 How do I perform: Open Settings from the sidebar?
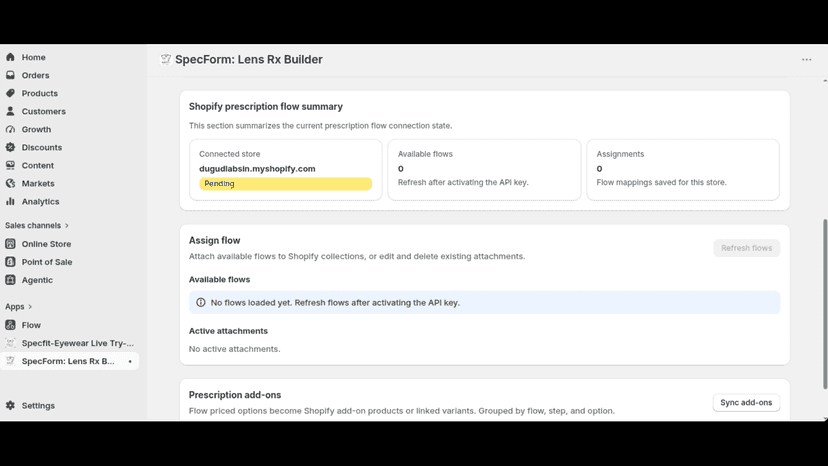(38, 405)
